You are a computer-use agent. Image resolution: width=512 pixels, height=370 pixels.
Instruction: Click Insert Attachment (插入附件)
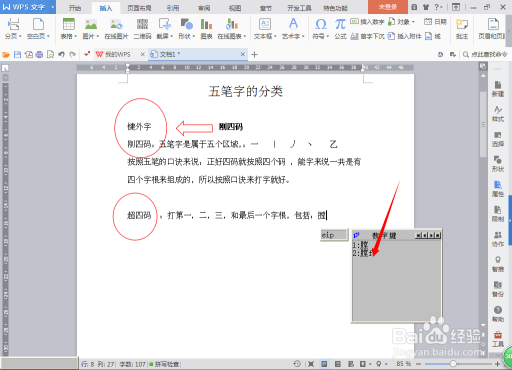click(404, 36)
